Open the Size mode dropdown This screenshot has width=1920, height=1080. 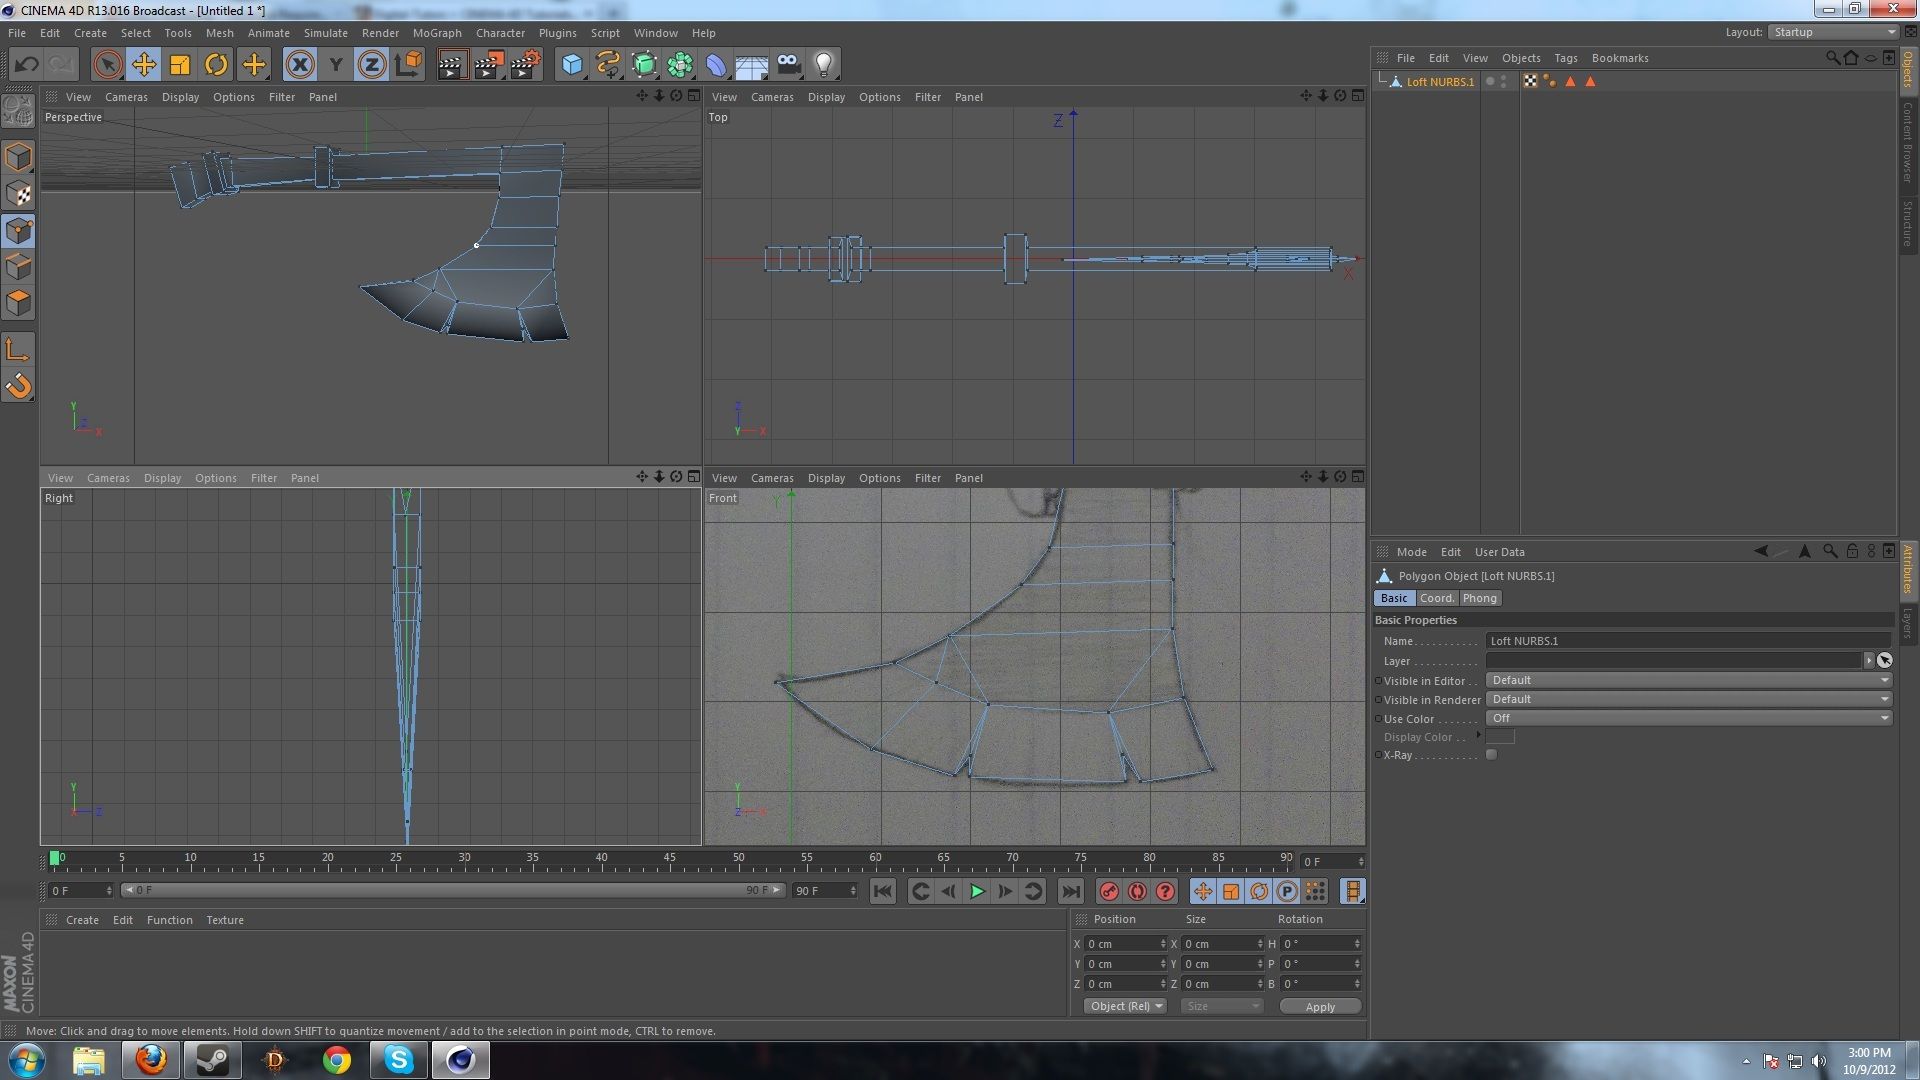click(1221, 1006)
